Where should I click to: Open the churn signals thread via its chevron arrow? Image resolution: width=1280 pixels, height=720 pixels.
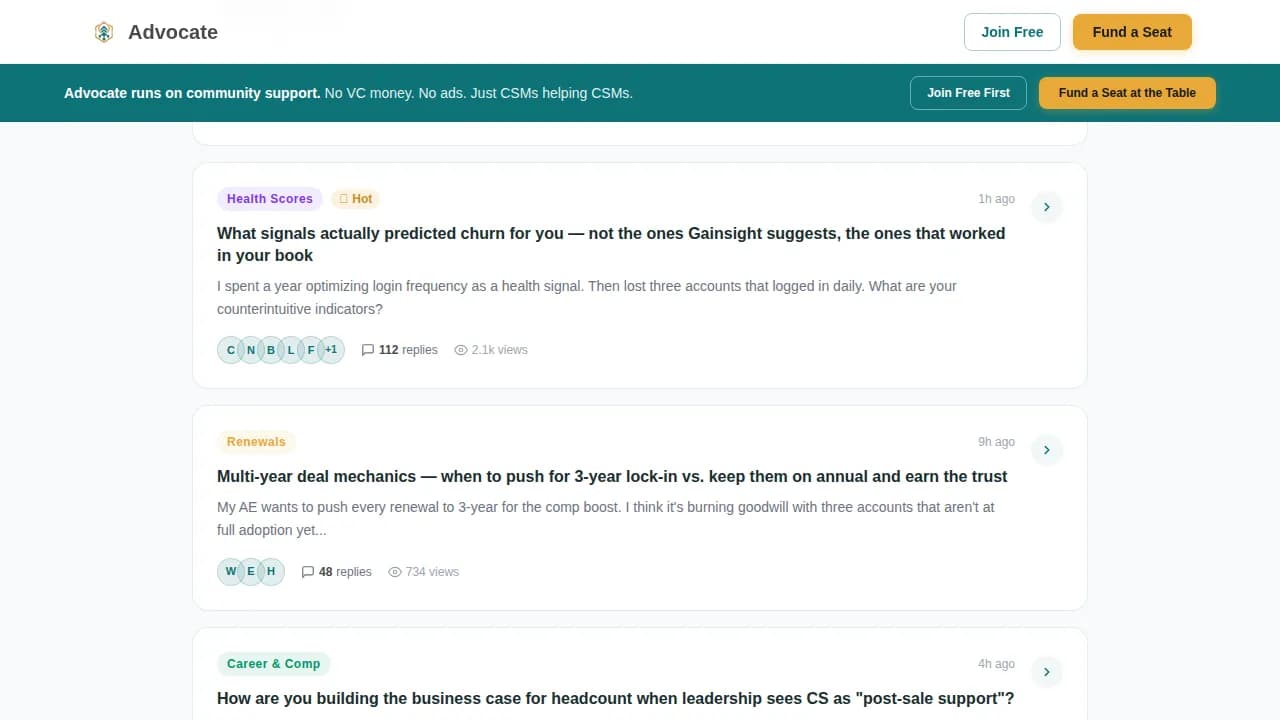[x=1046, y=207]
